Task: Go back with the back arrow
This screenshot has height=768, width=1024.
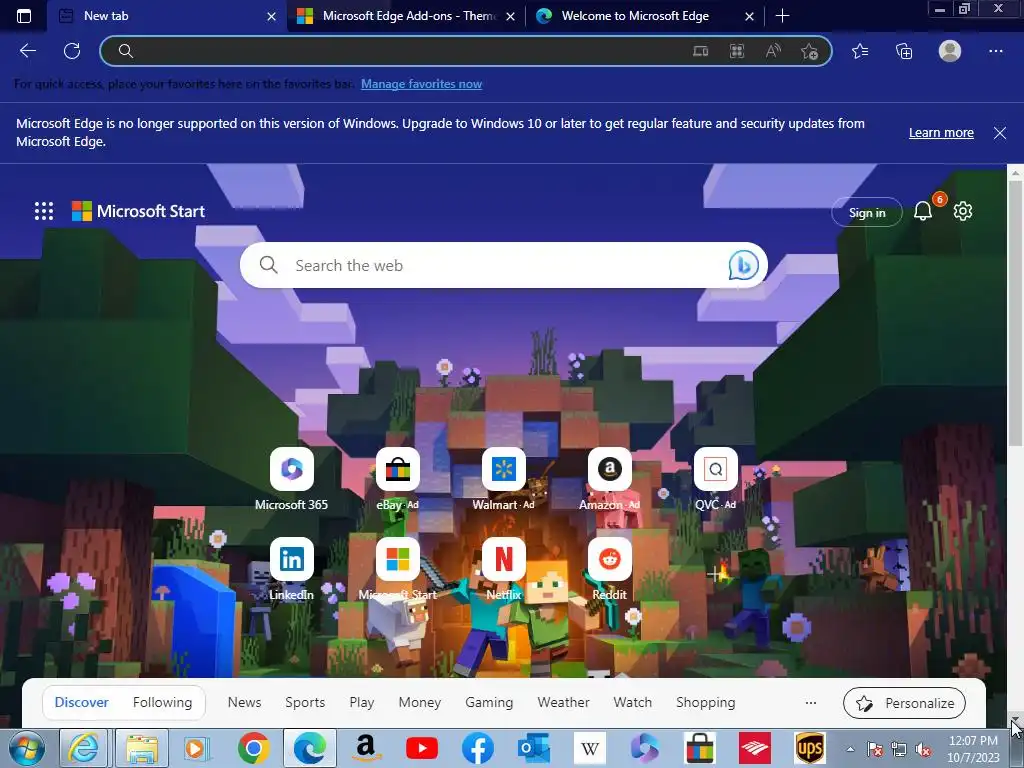Action: tap(27, 51)
